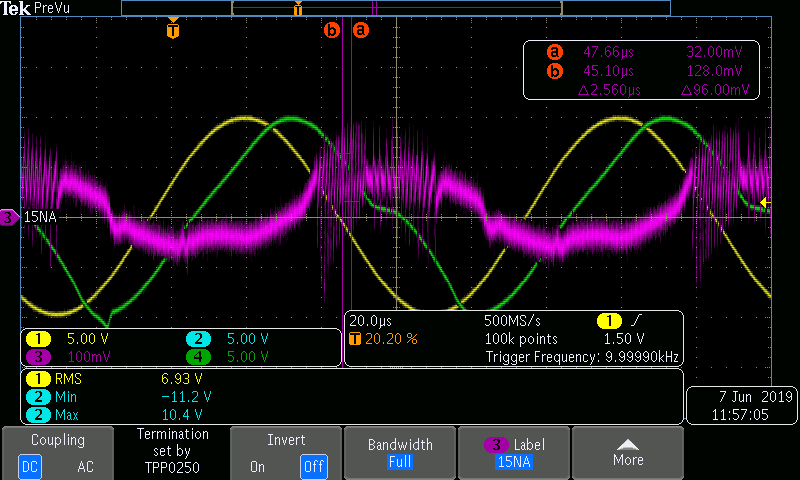The height and width of the screenshot is (480, 800).
Task: Click the rising edge trigger slope icon
Action: [636, 321]
